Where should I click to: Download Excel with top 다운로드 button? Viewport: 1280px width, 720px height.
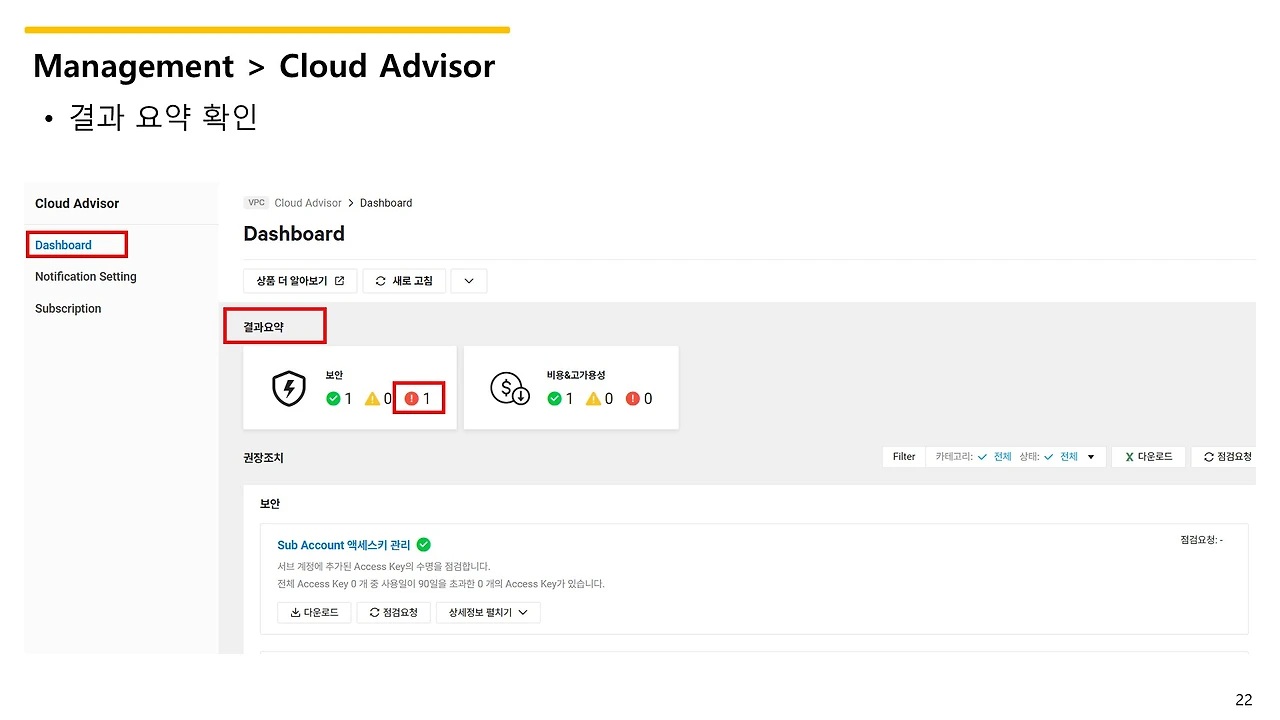[1148, 457]
